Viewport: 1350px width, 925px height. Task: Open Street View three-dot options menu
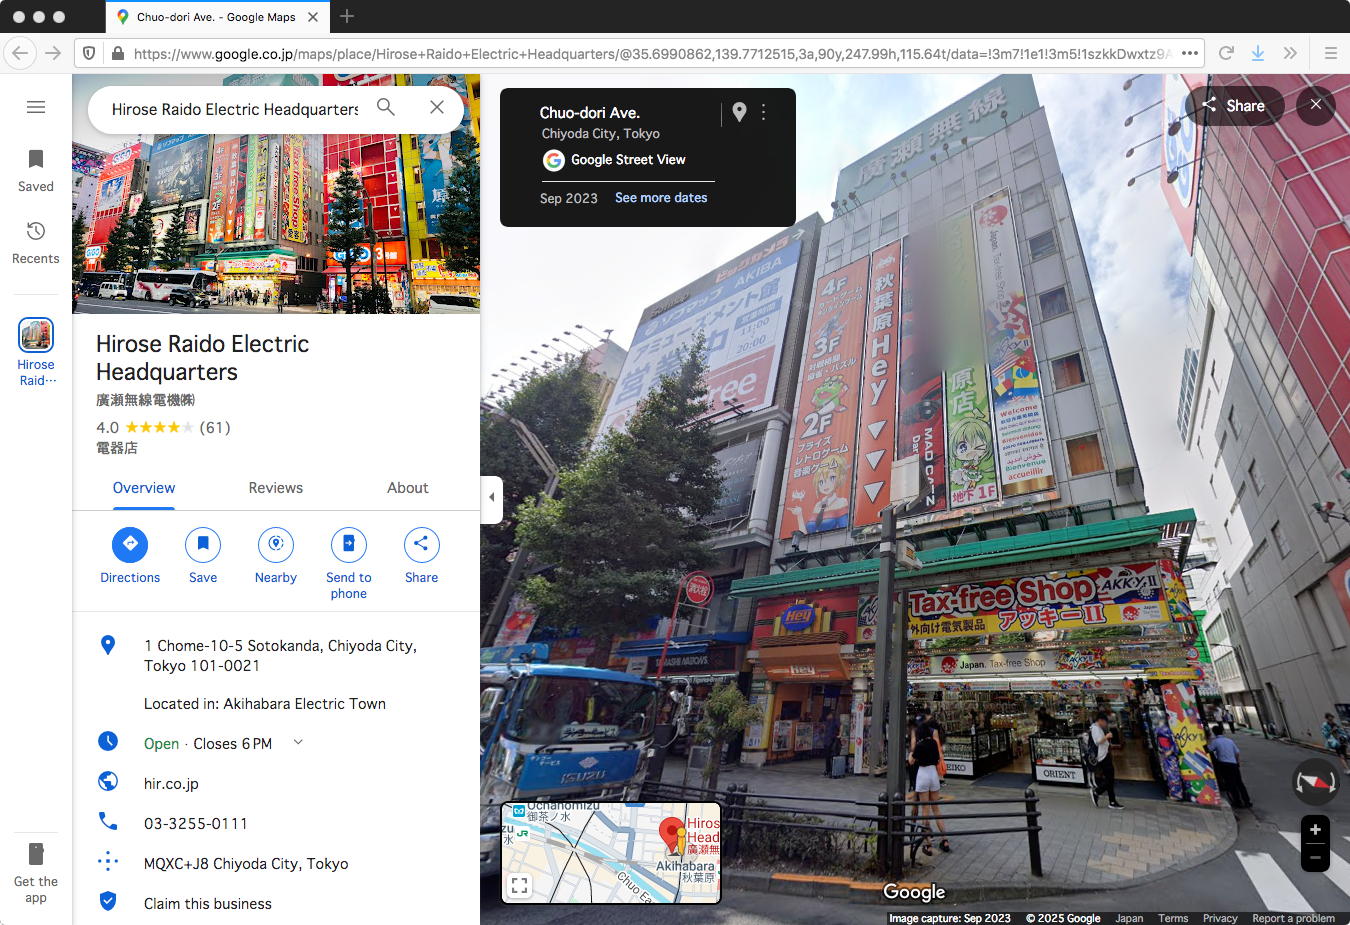tap(763, 113)
